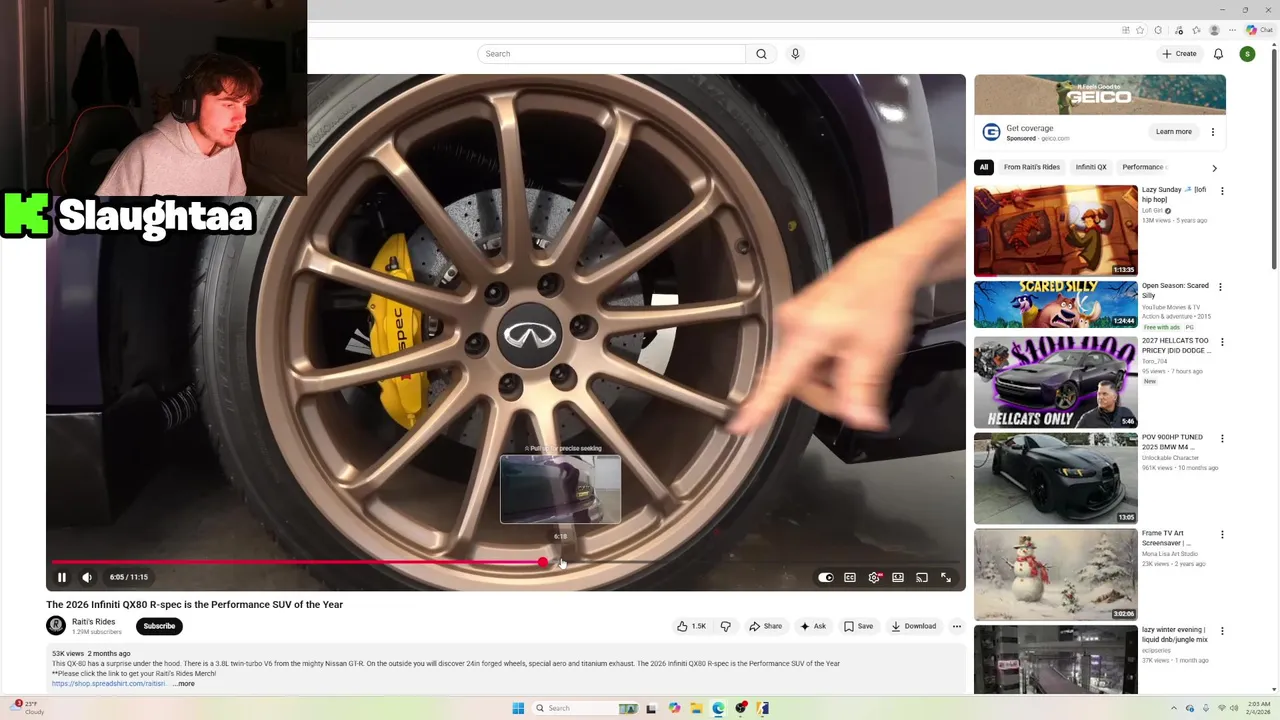Open browser profile icon
Screen dimensions: 1280x720
[1215, 30]
